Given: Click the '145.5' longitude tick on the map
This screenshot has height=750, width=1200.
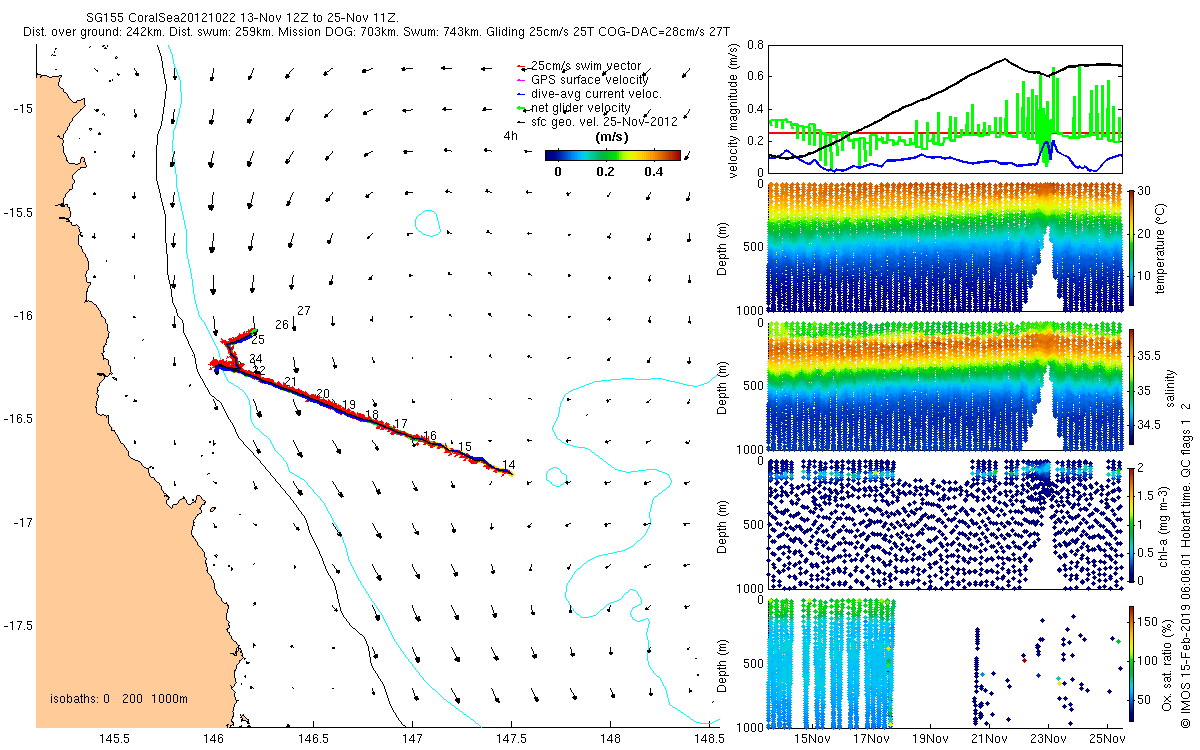Looking at the screenshot, I should point(114,739).
